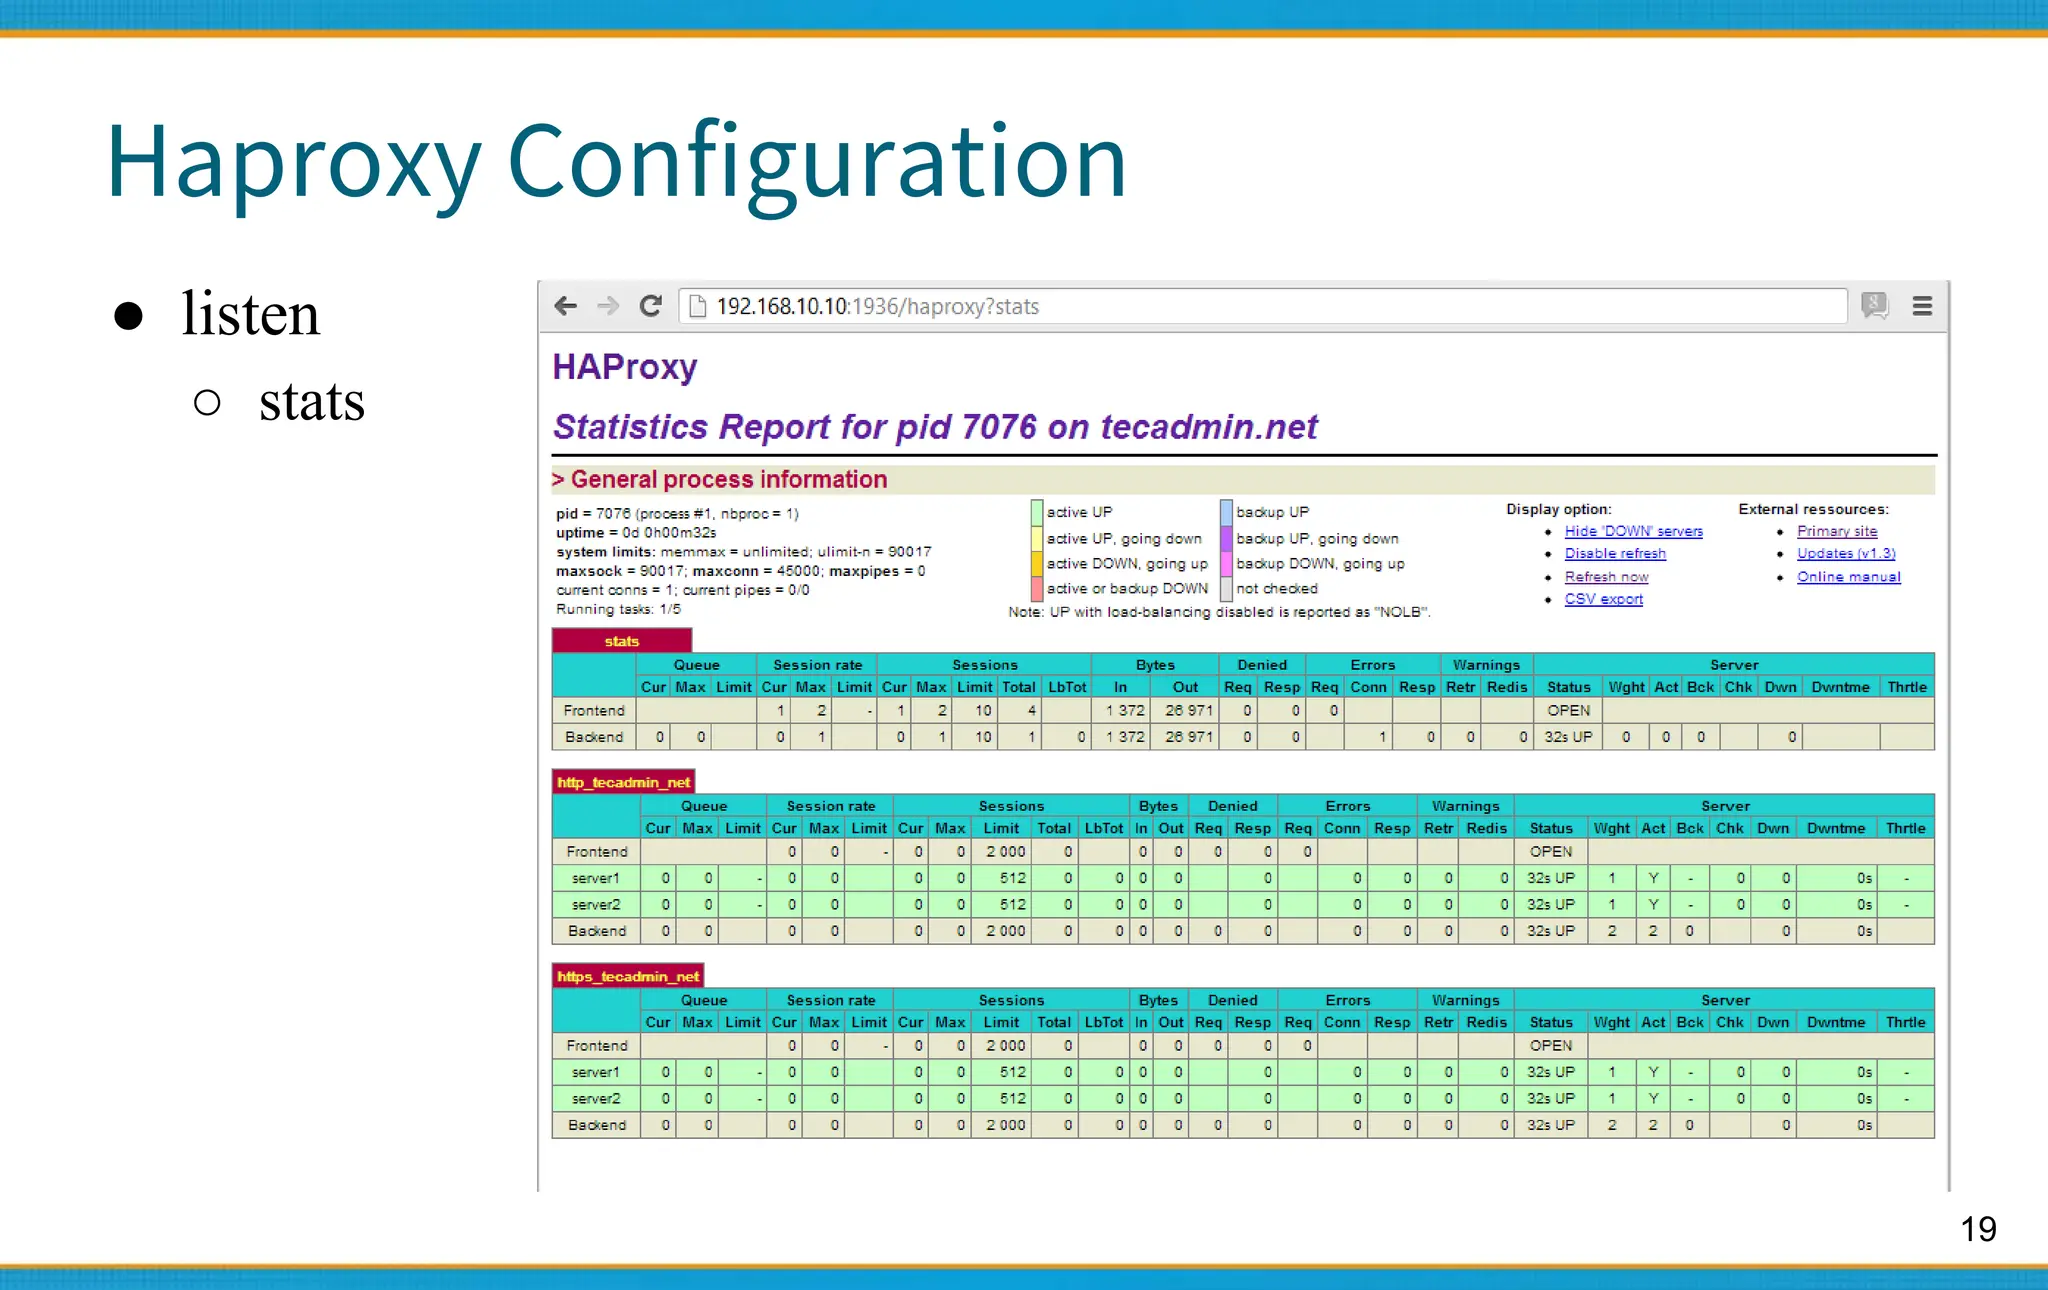Click the 'pid = 7076' process info line
Image resolution: width=2048 pixels, height=1290 pixels.
[x=677, y=514]
